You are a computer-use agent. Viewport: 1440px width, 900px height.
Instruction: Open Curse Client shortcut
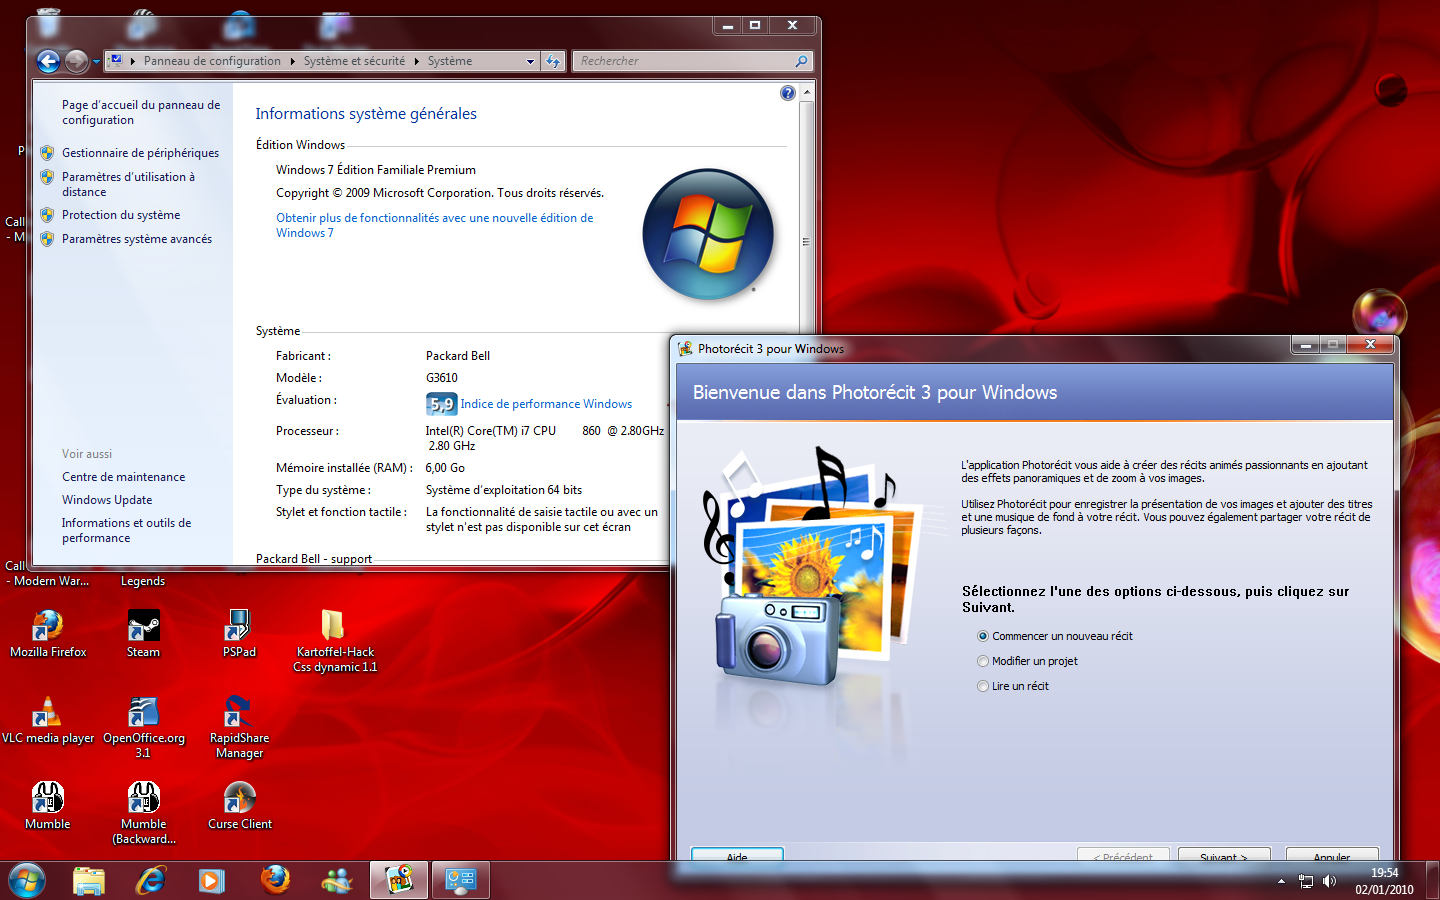239,806
